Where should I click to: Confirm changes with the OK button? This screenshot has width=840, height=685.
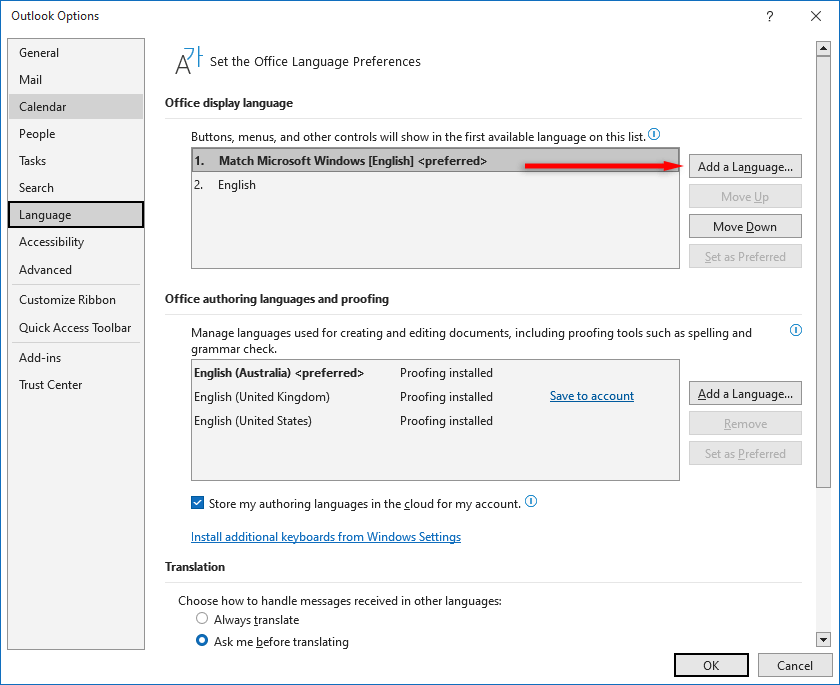tap(711, 666)
